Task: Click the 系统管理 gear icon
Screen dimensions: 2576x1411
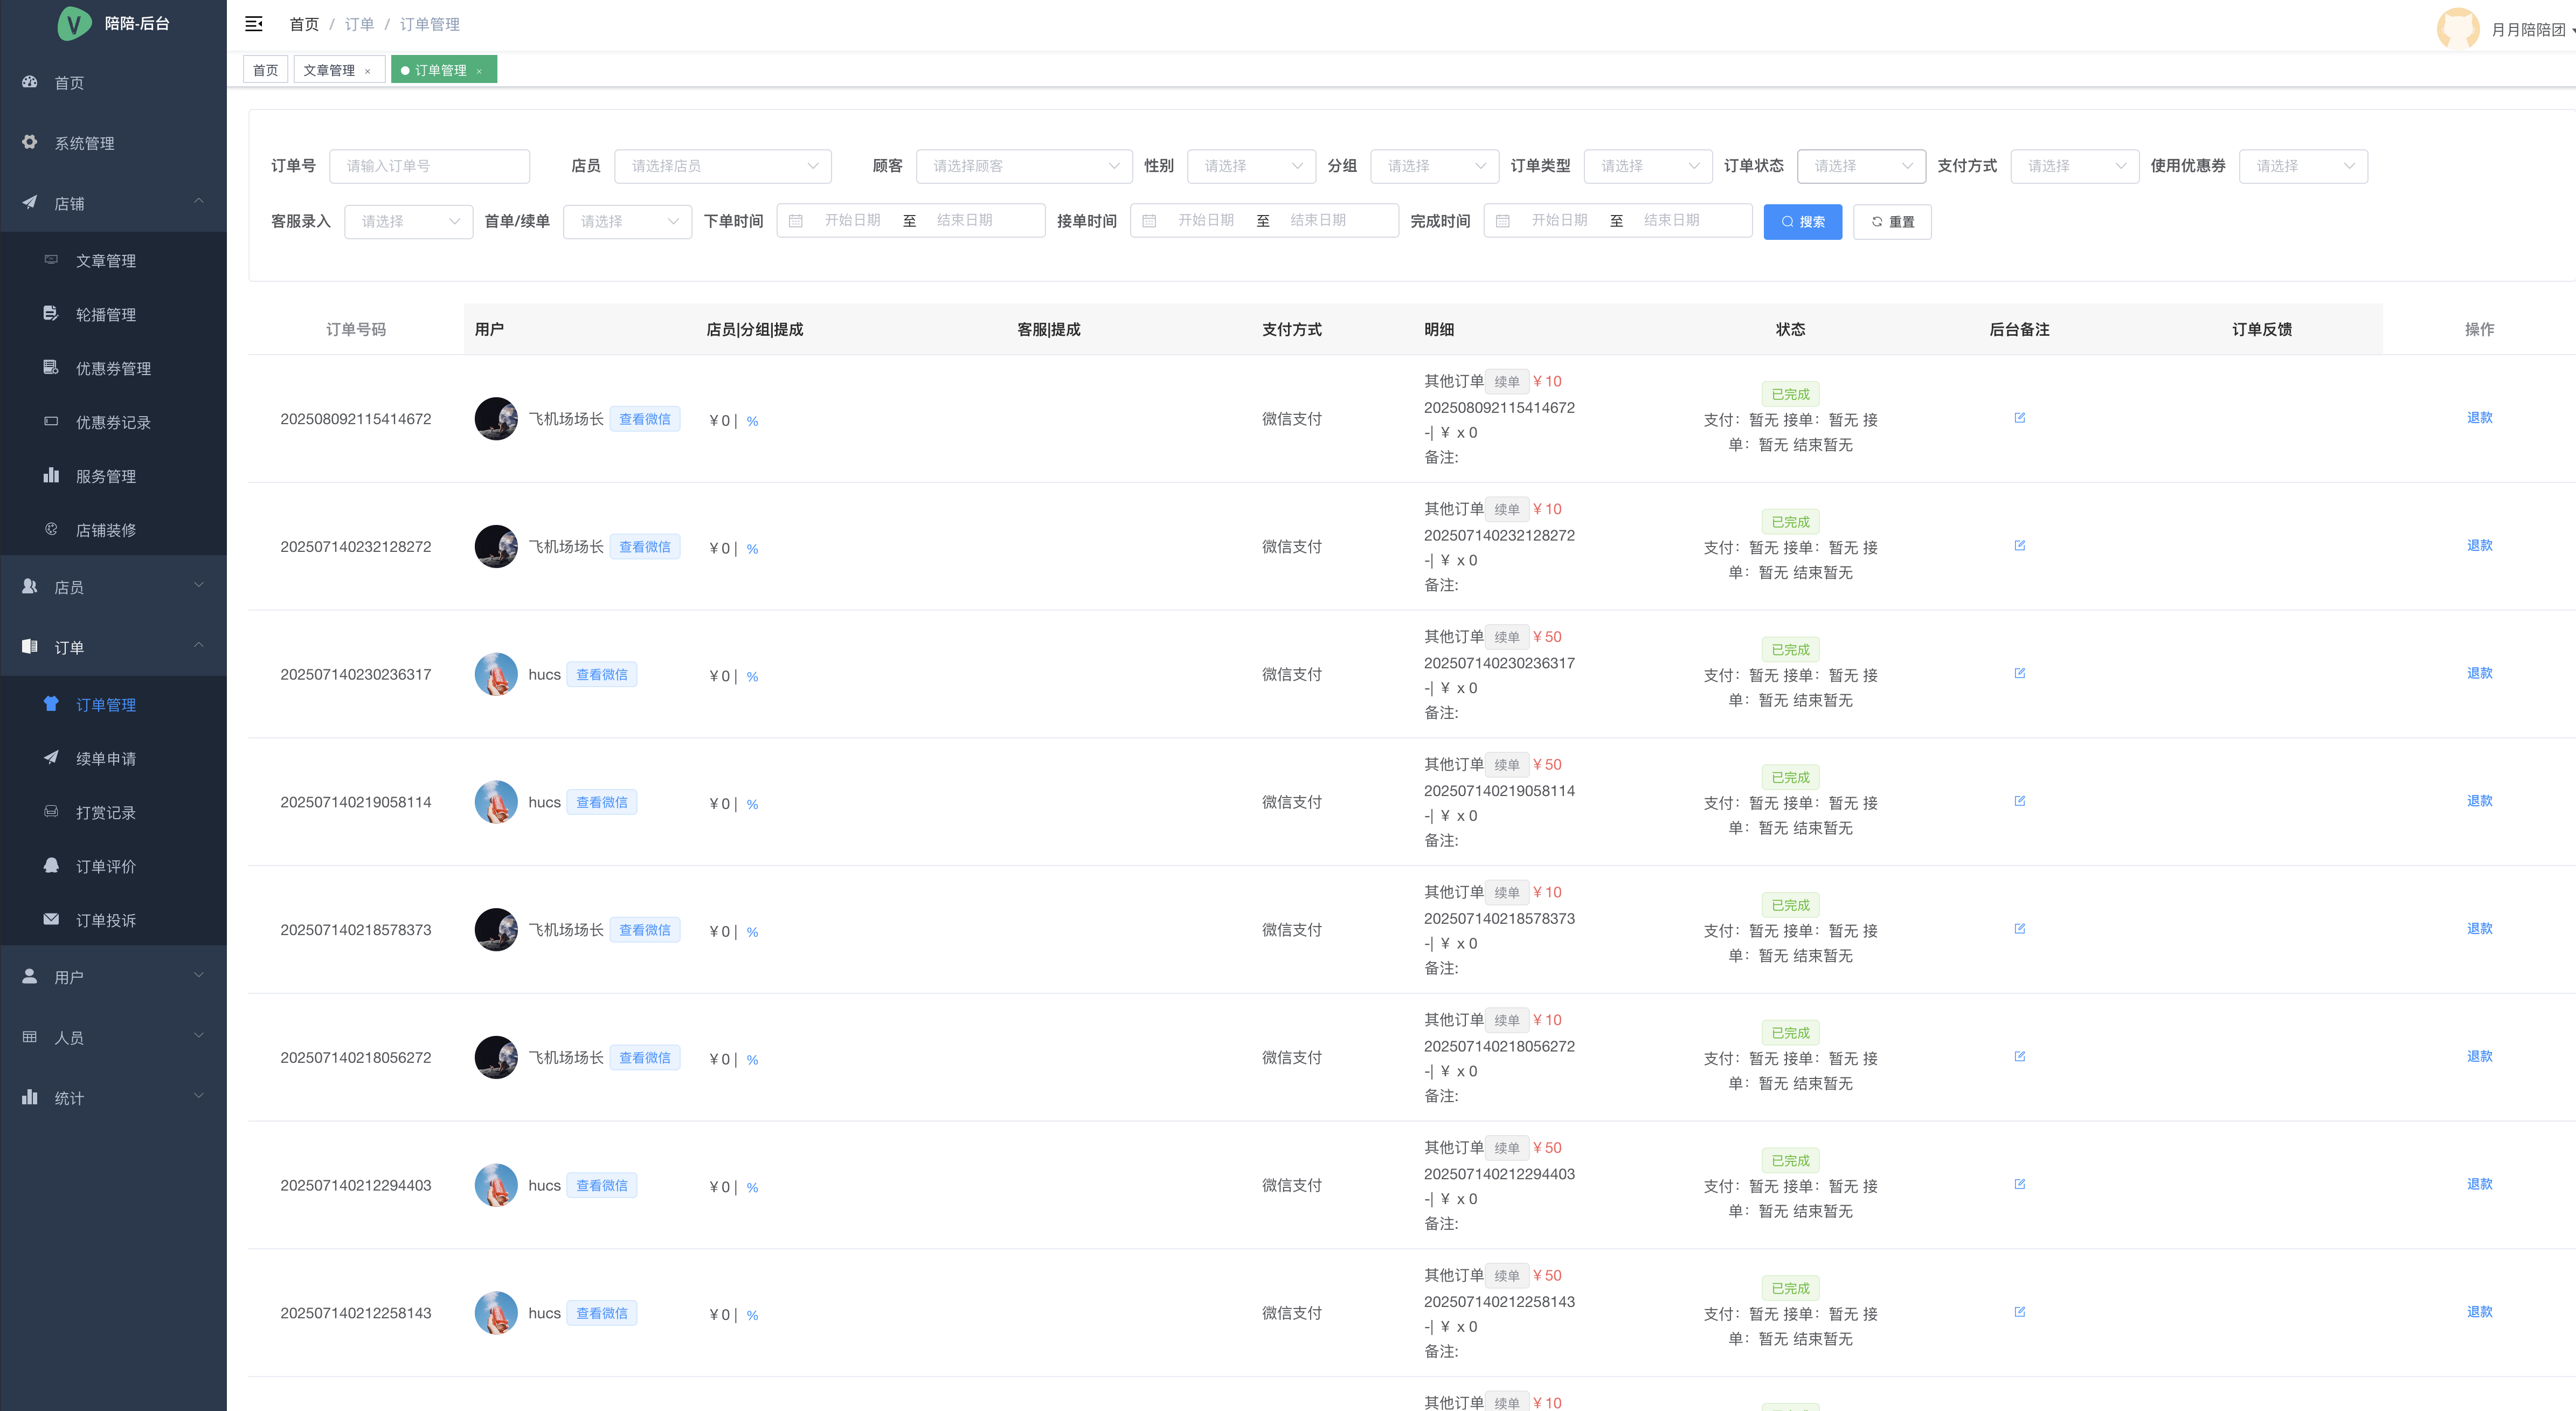Action: tap(30, 142)
